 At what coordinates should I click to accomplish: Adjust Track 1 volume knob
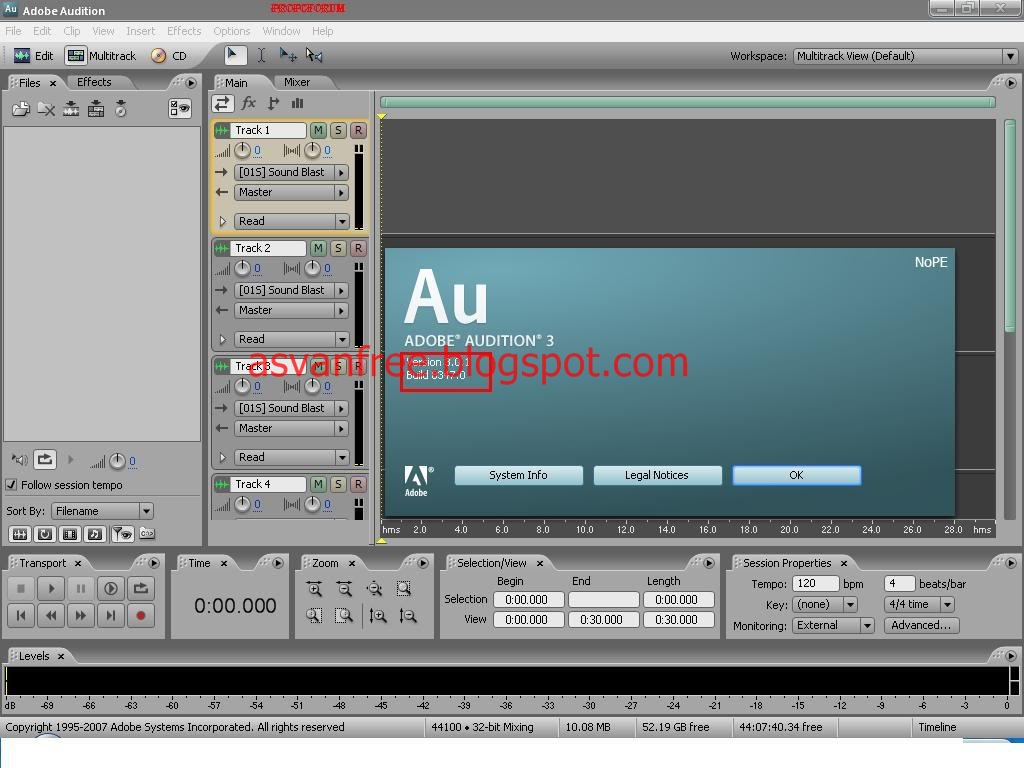click(x=242, y=151)
